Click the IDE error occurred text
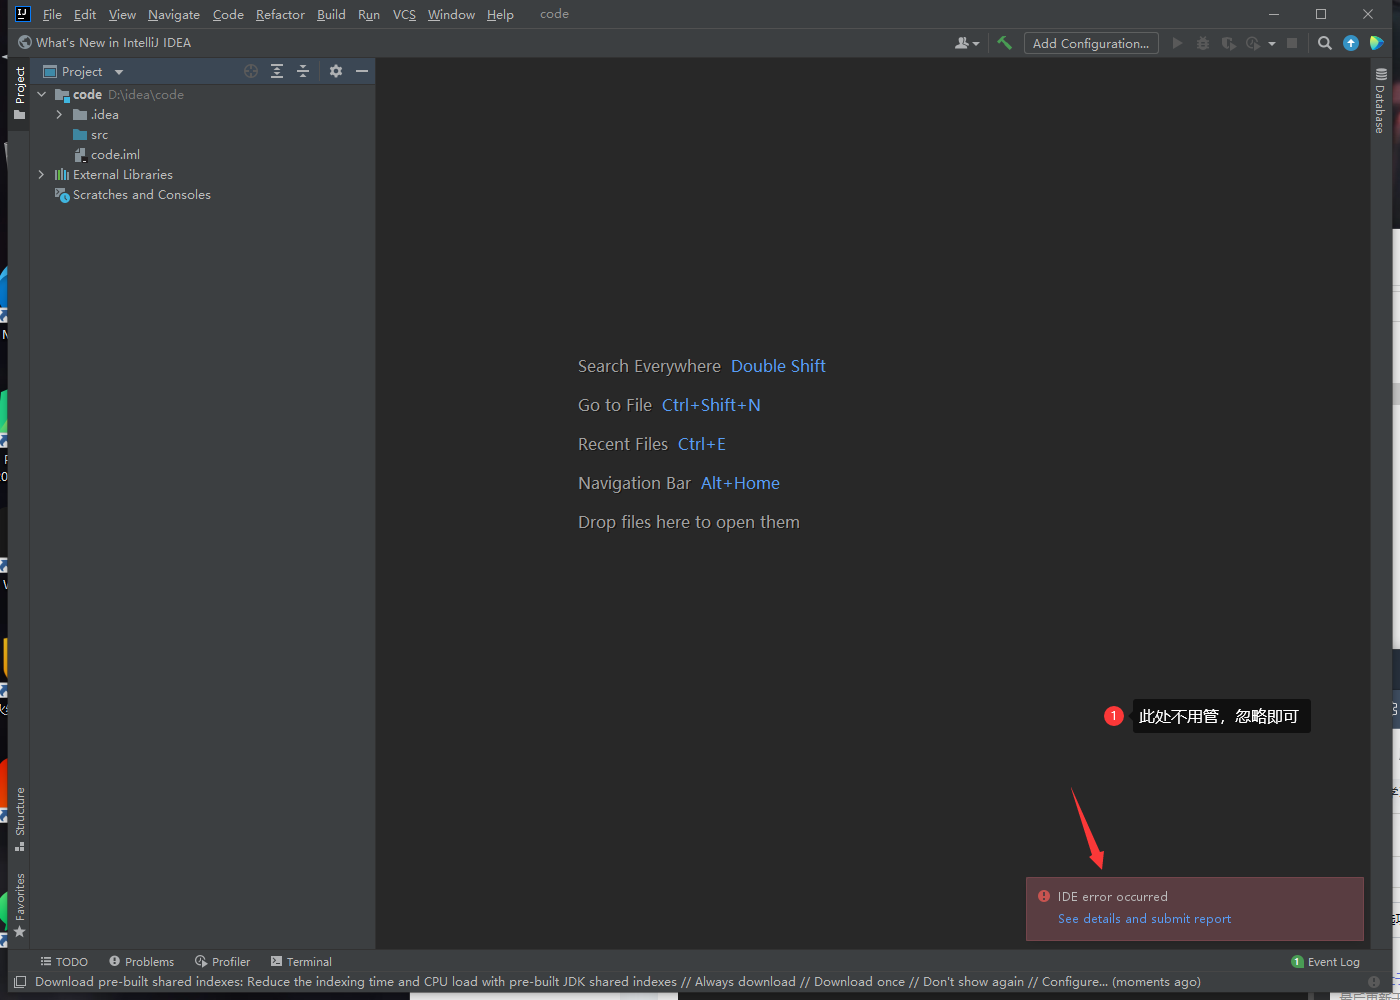Viewport: 1400px width, 1000px height. pos(1112,897)
